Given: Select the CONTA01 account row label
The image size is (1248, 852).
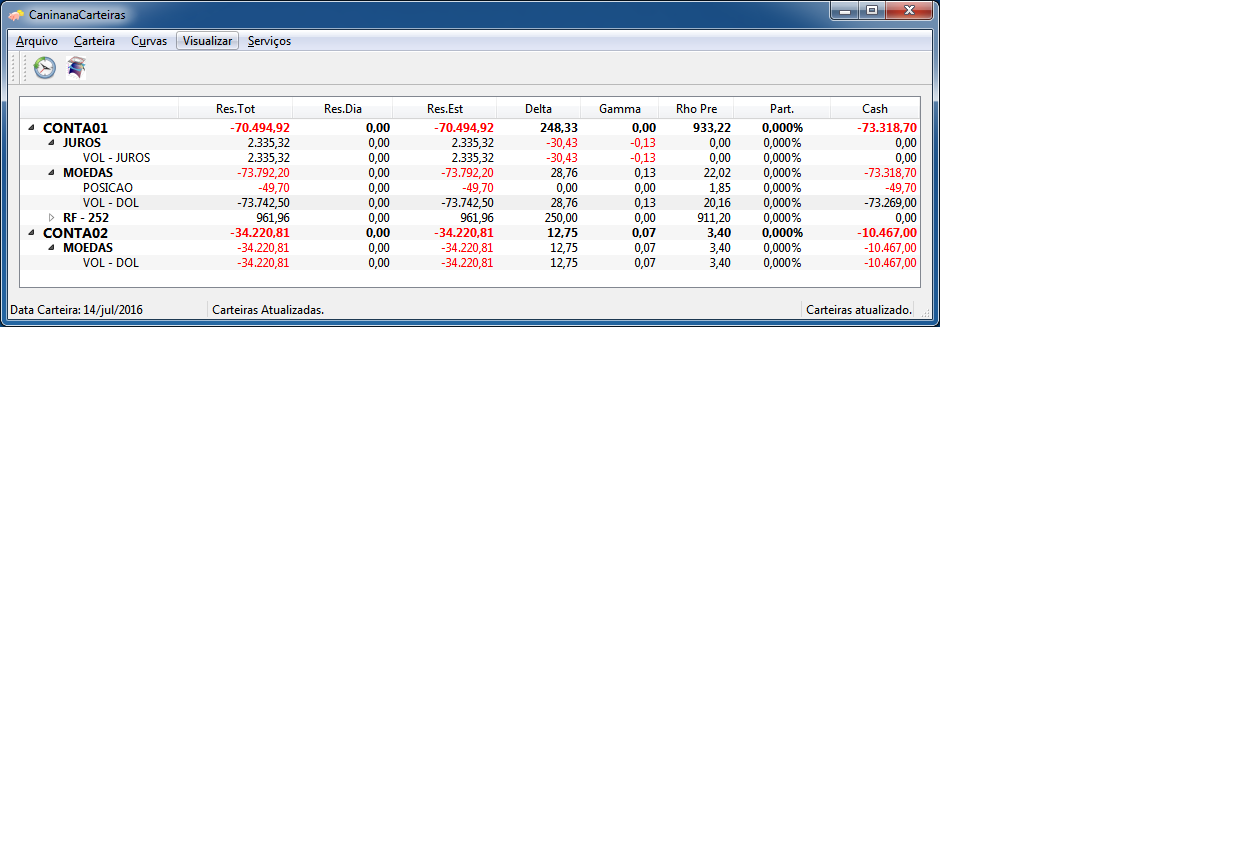Looking at the screenshot, I should pyautogui.click(x=75, y=128).
